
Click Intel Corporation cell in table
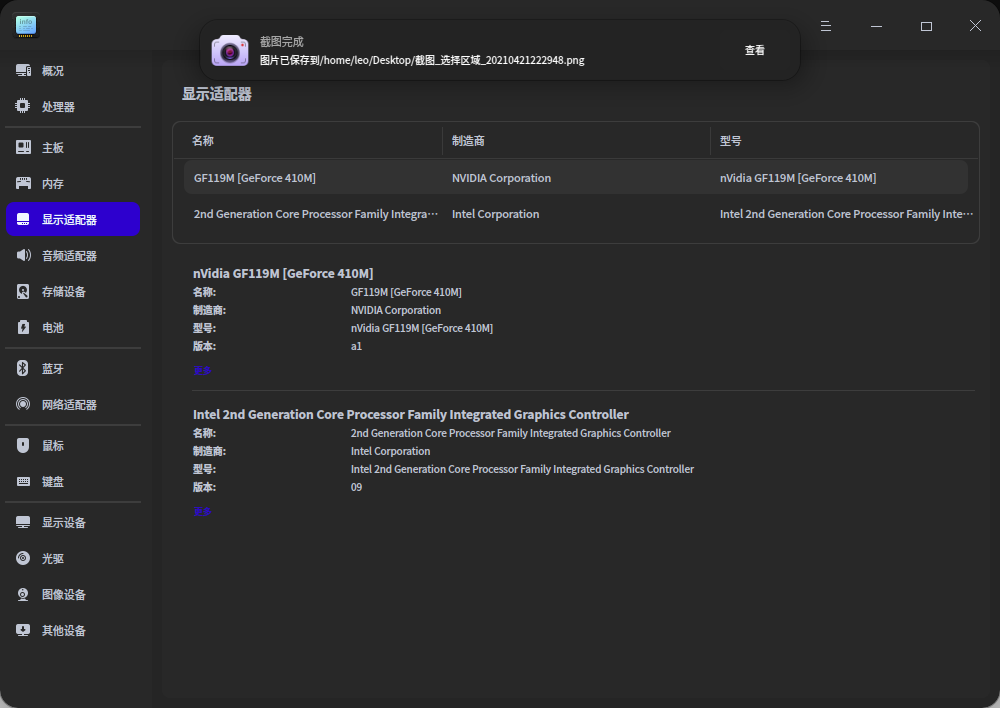496,214
